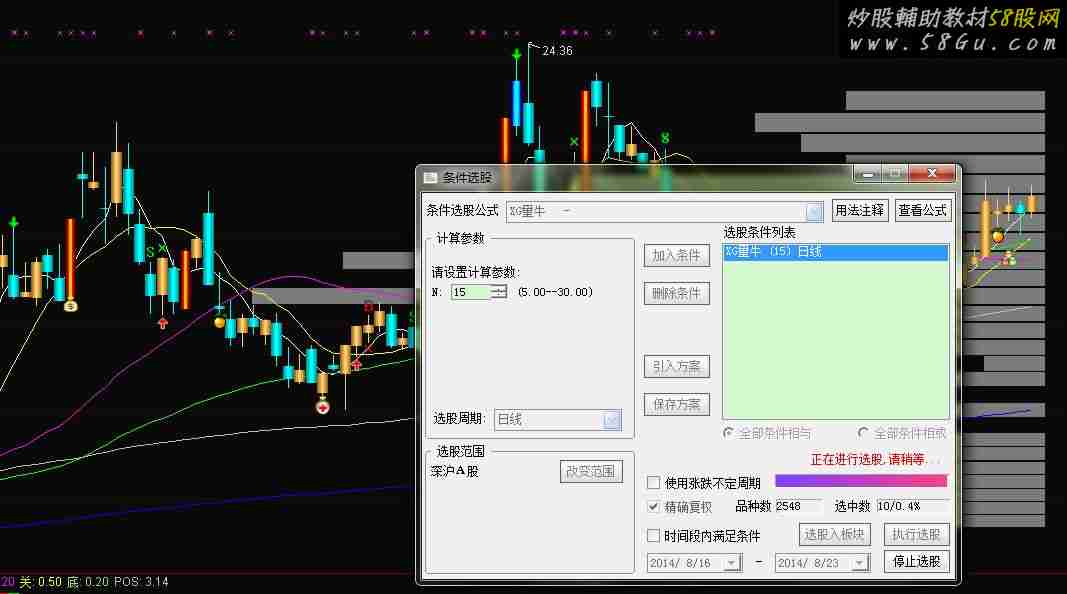Image resolution: width=1067 pixels, height=594 pixels.
Task: Click the purple selection progress bar
Action: pos(861,481)
